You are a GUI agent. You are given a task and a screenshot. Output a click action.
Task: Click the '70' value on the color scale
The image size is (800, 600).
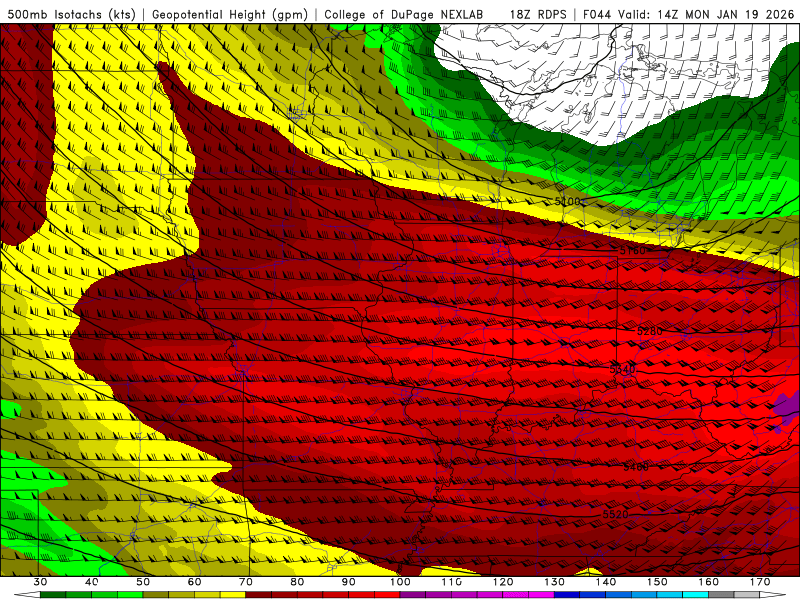[246, 582]
